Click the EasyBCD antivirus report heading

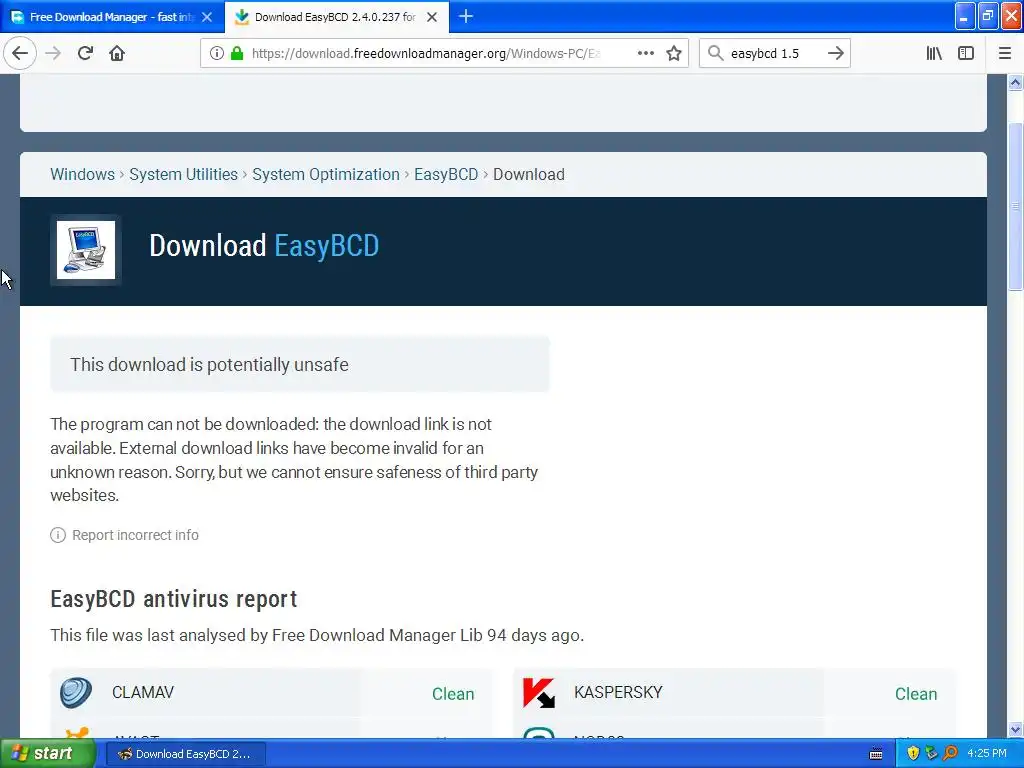[174, 599]
